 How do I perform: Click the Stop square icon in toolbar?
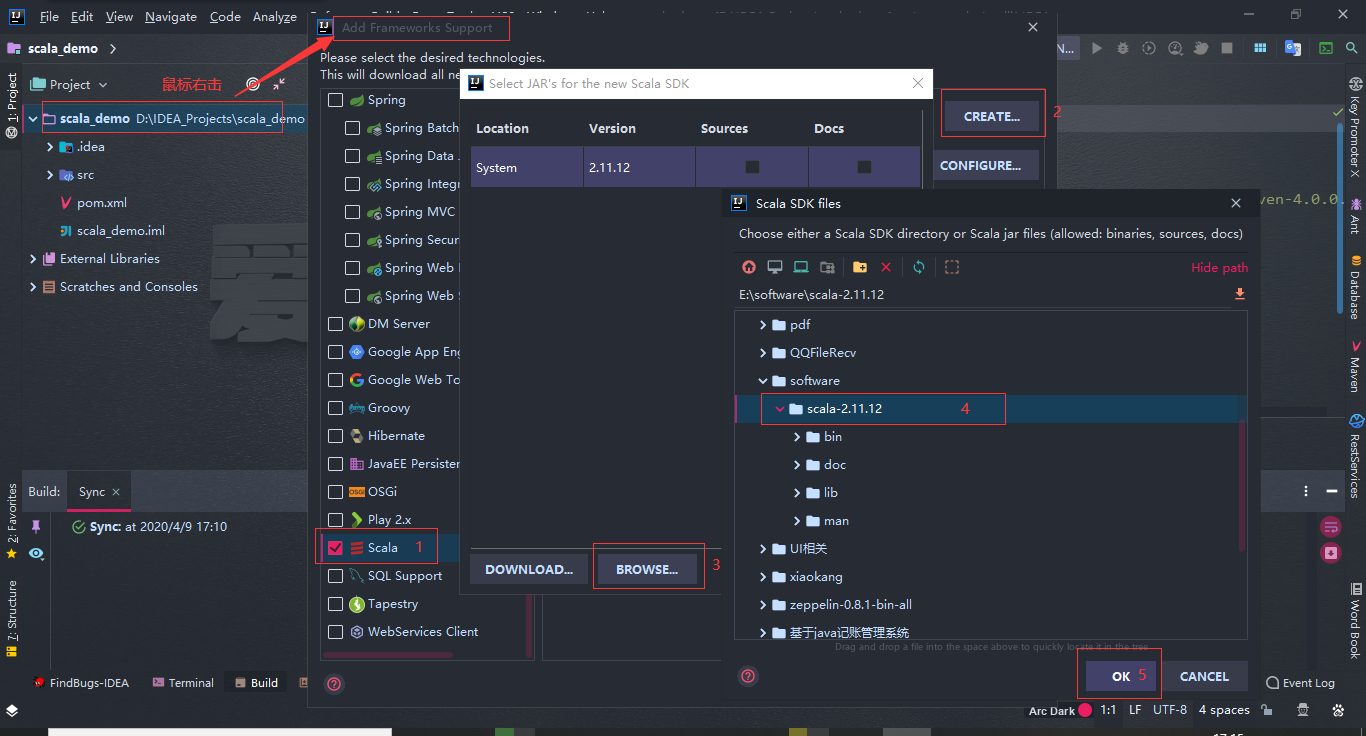pos(1227,48)
